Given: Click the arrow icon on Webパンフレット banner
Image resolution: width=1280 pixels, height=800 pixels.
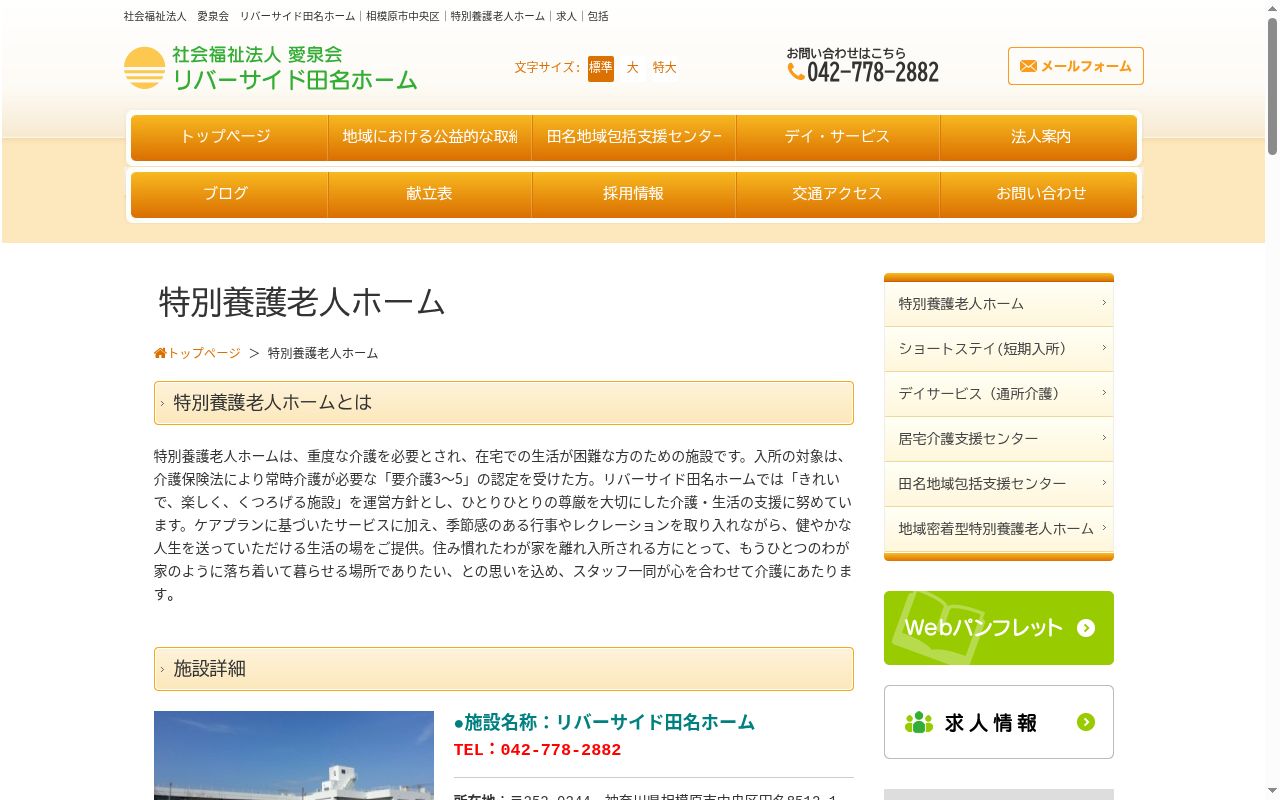Looking at the screenshot, I should coord(1086,628).
